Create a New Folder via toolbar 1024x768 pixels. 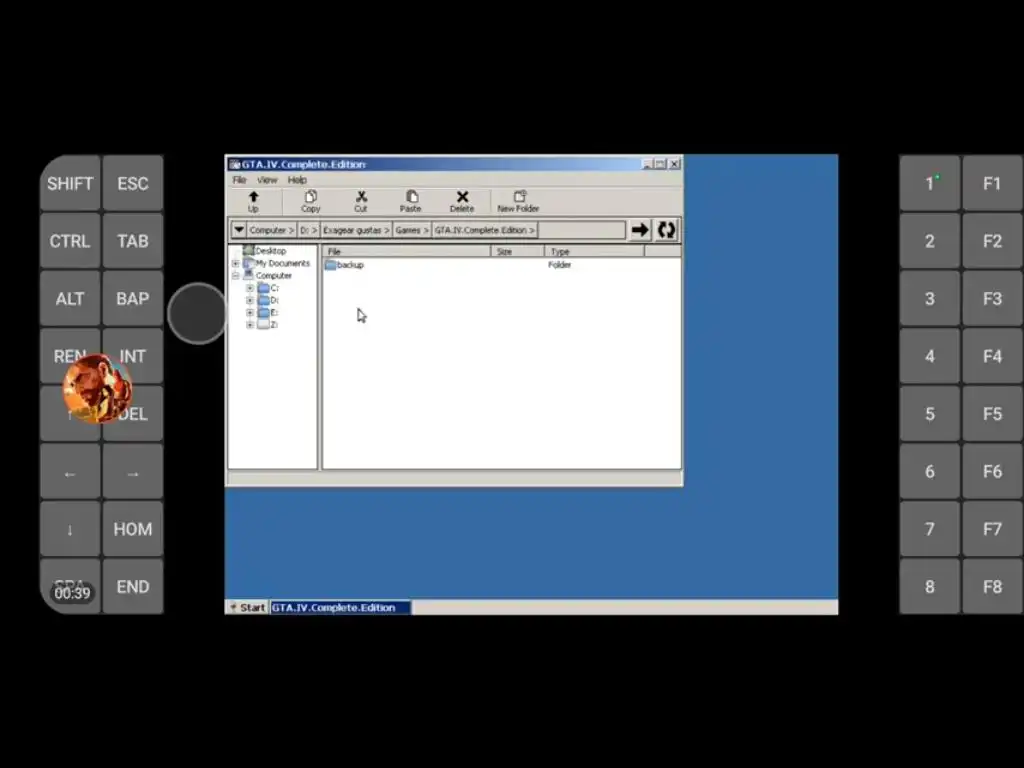click(519, 201)
